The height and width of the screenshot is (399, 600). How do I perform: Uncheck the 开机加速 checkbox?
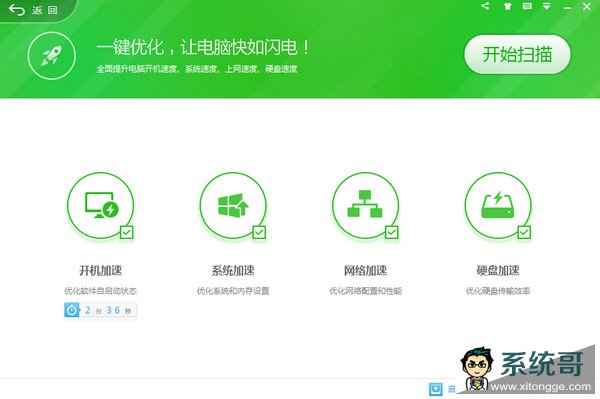pyautogui.click(x=127, y=232)
